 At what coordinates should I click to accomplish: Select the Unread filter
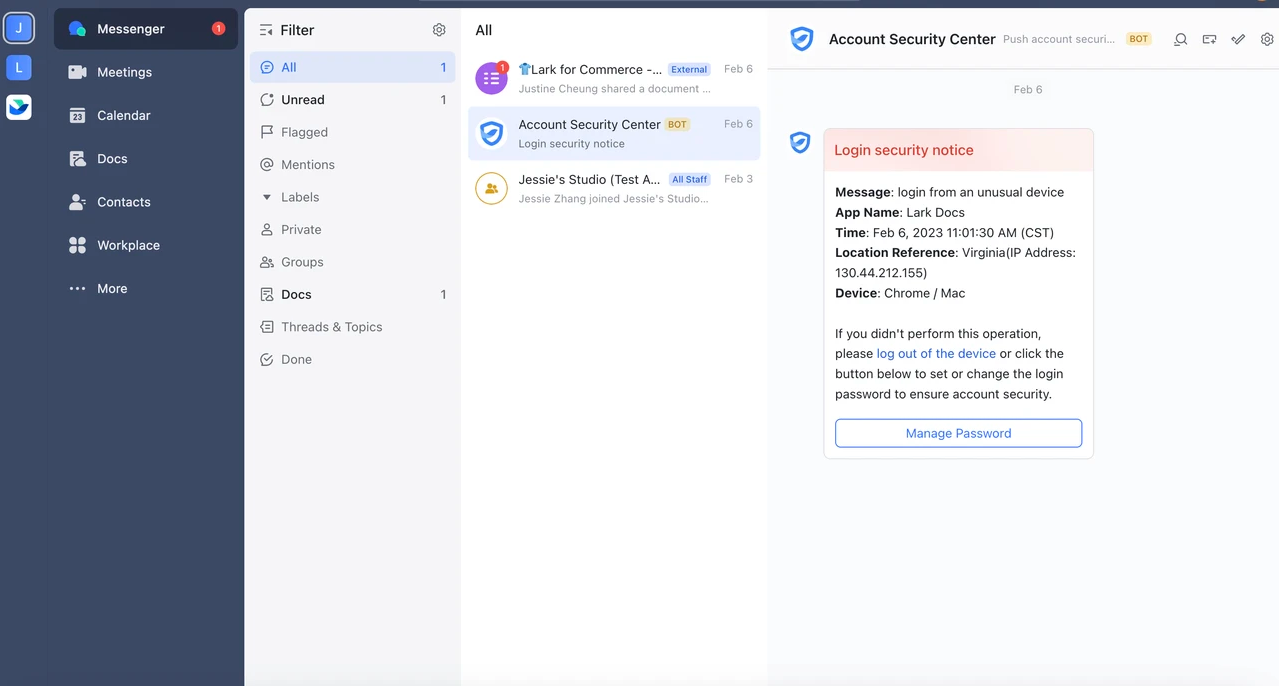click(303, 100)
